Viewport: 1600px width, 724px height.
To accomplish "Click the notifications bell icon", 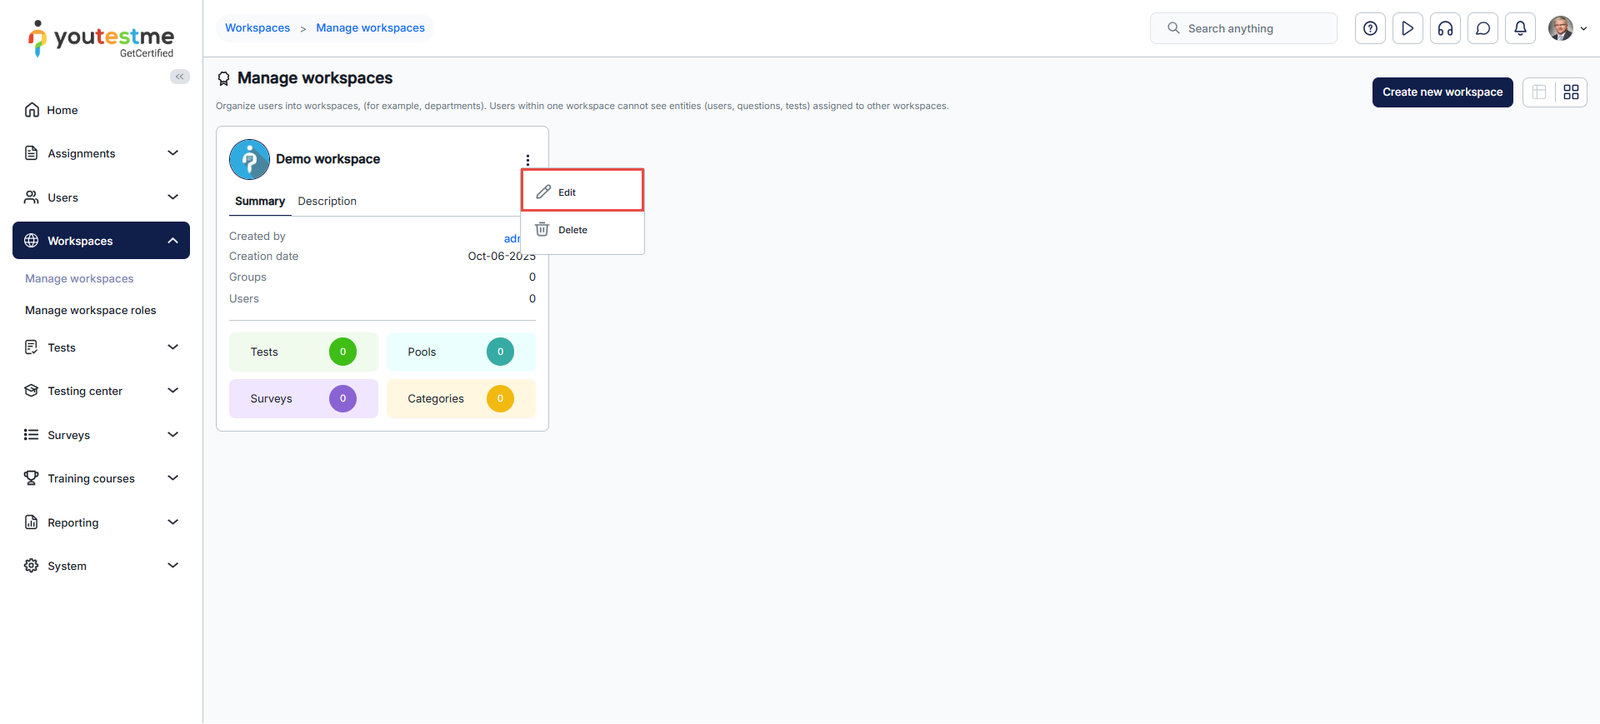I will 1520,29.
